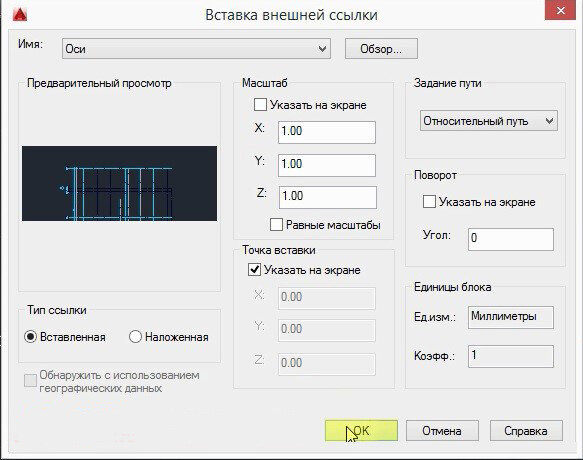Open help via the Справка button

[526, 431]
